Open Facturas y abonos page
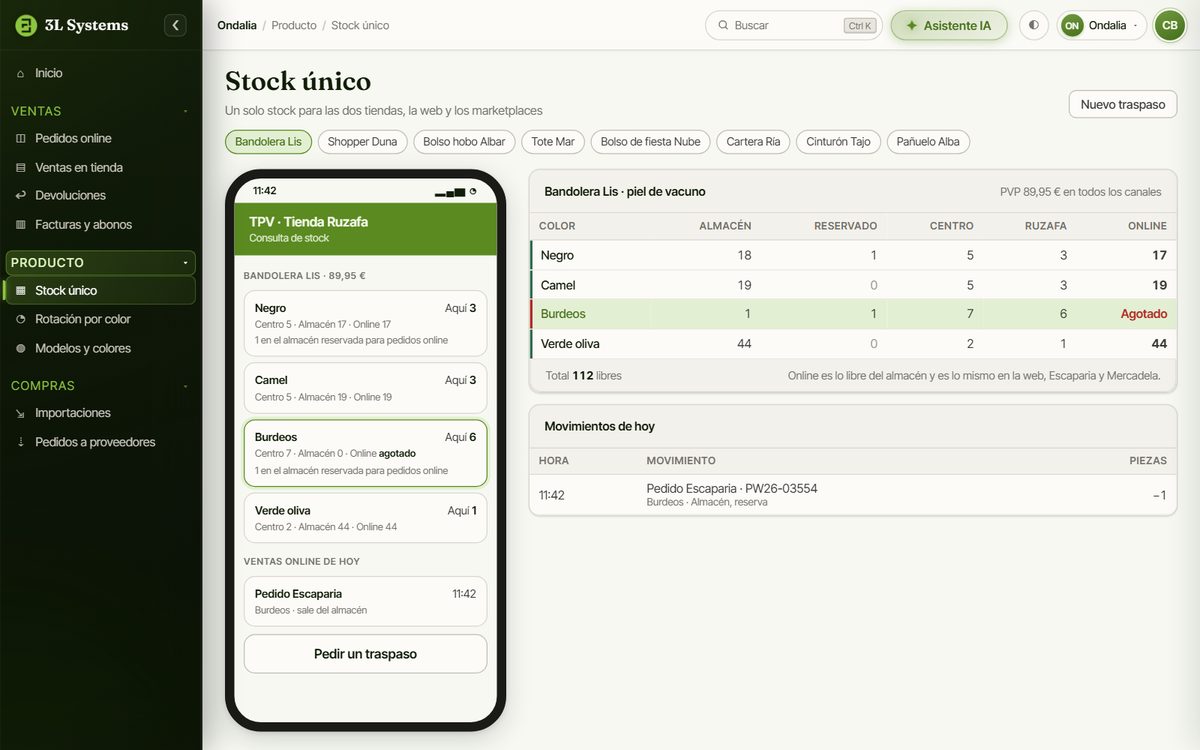1200x750 pixels. pyautogui.click(x=101, y=224)
